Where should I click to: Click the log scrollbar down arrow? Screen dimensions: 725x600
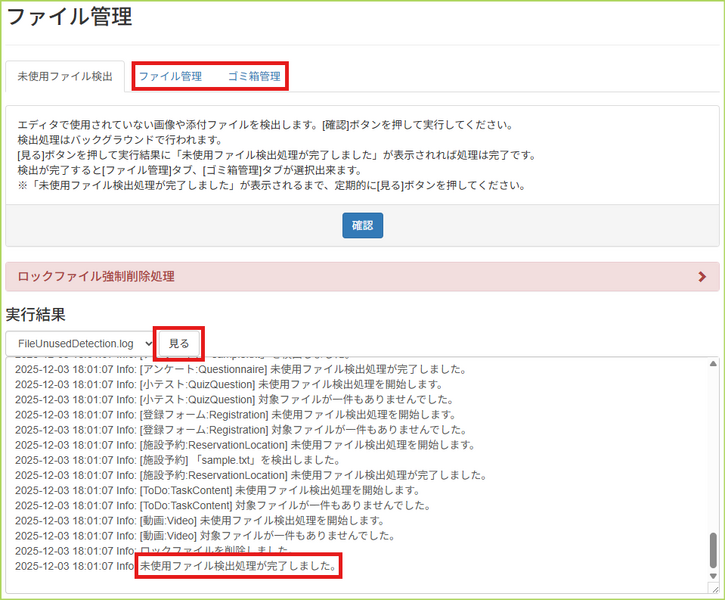[713, 575]
